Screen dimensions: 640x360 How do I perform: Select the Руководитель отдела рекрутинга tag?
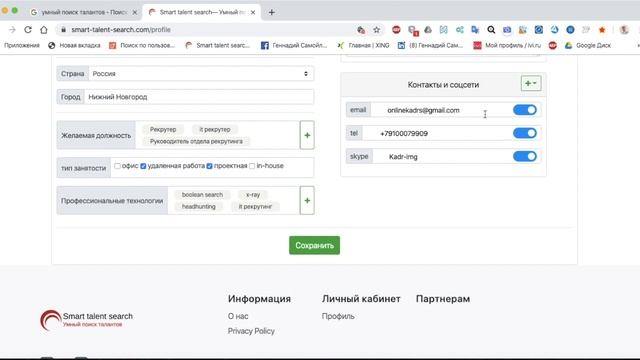pyautogui.click(x=196, y=141)
